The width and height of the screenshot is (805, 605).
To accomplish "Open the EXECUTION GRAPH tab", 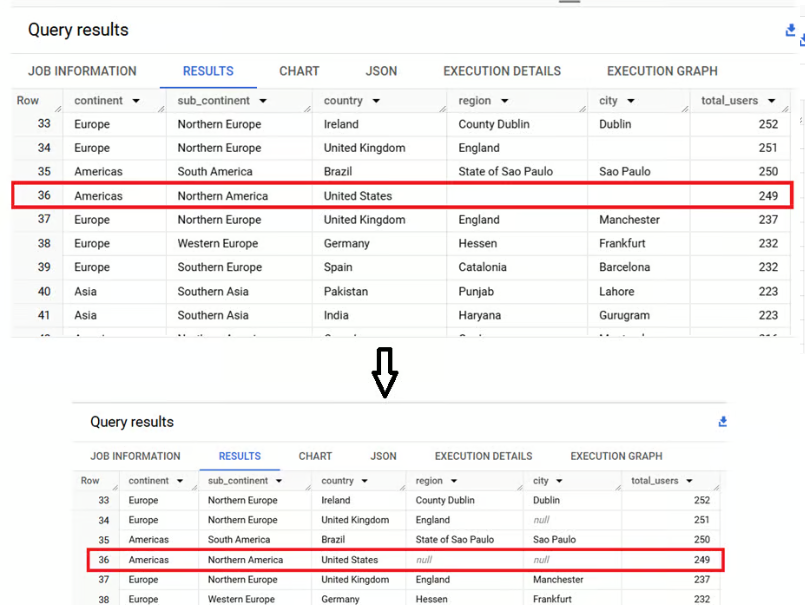I will tap(662, 71).
